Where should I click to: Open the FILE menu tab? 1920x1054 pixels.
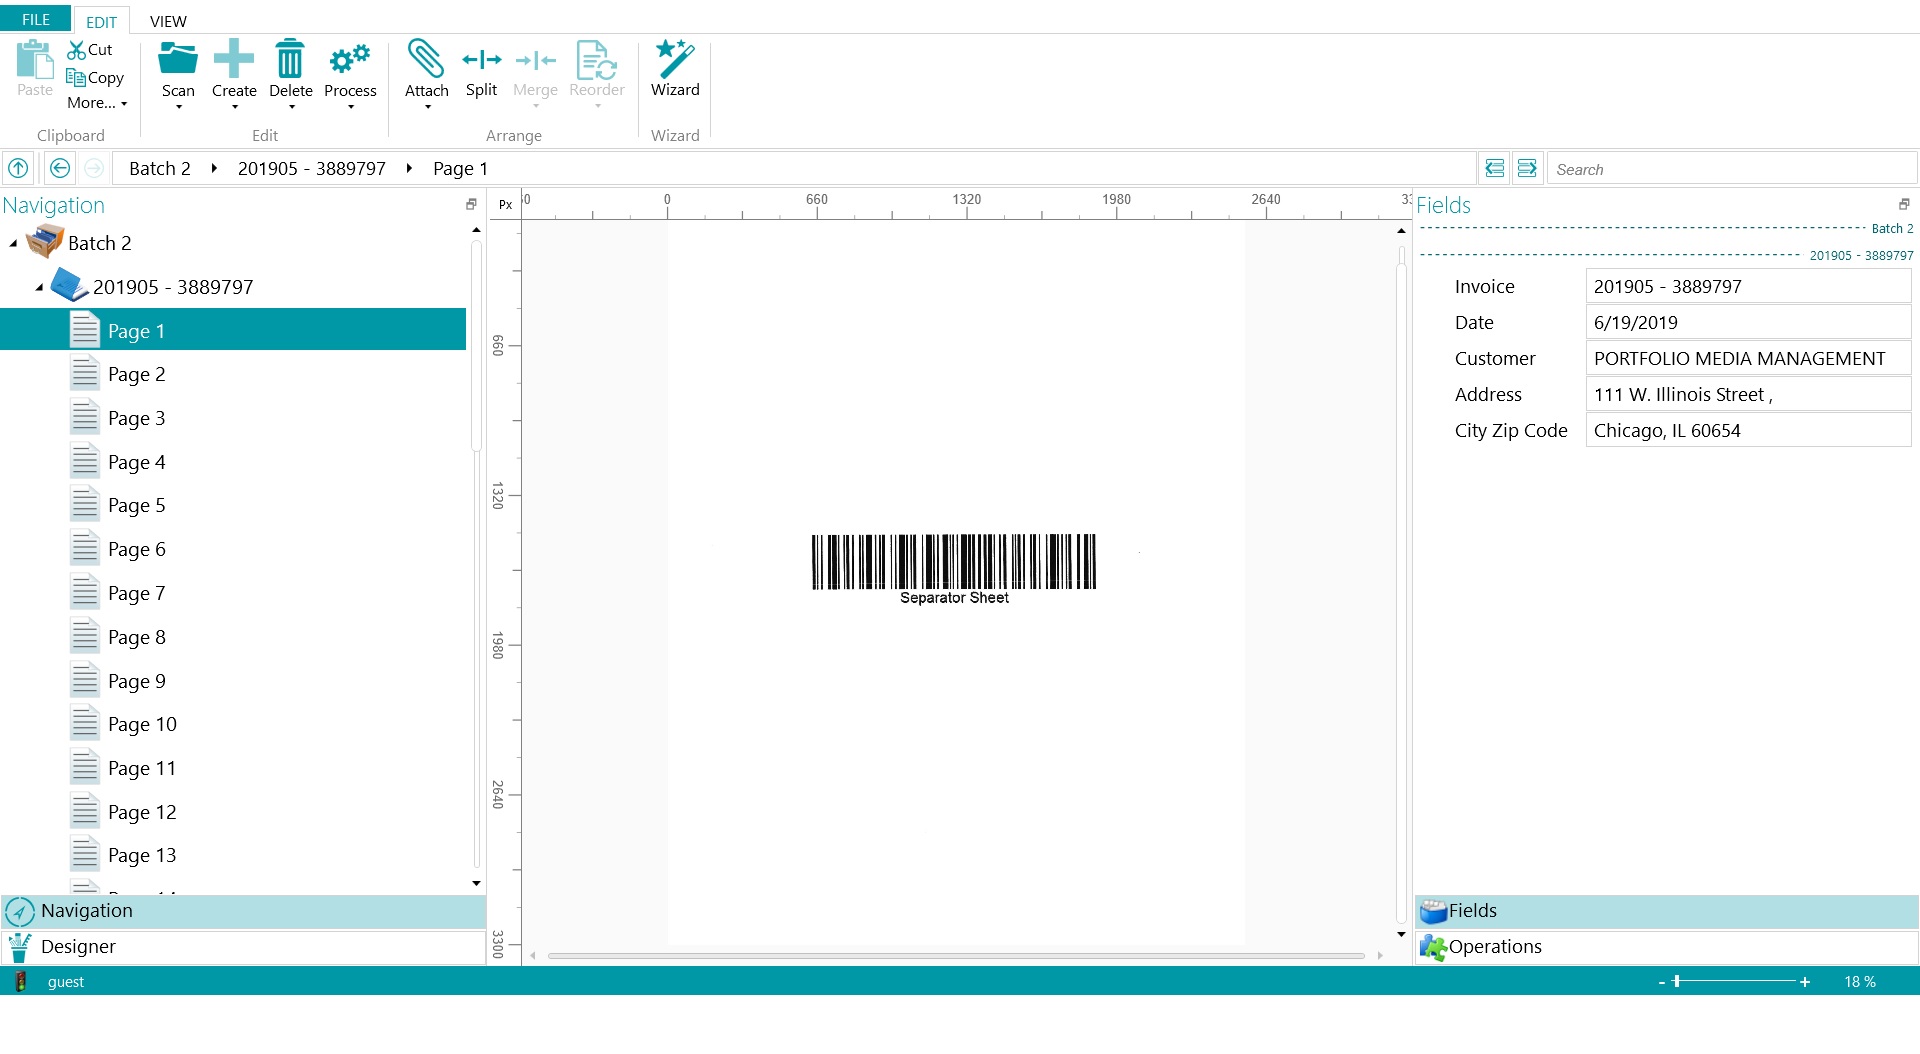[x=36, y=19]
